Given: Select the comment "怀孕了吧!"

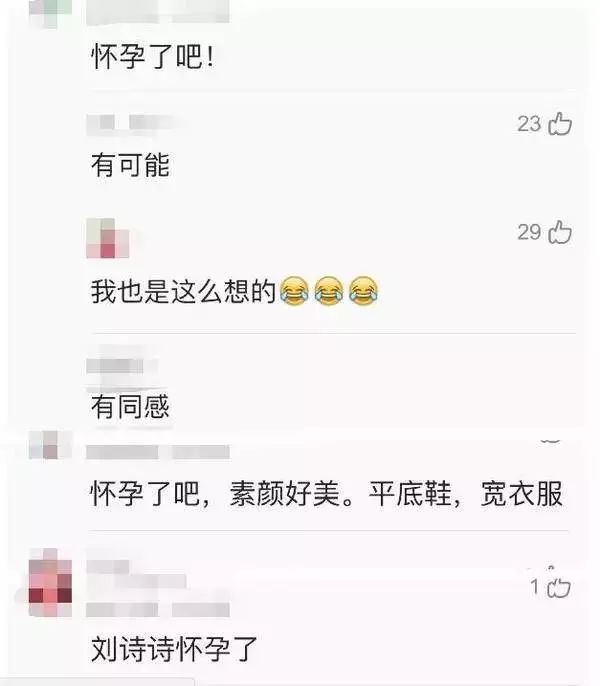Looking at the screenshot, I should (153, 57).
